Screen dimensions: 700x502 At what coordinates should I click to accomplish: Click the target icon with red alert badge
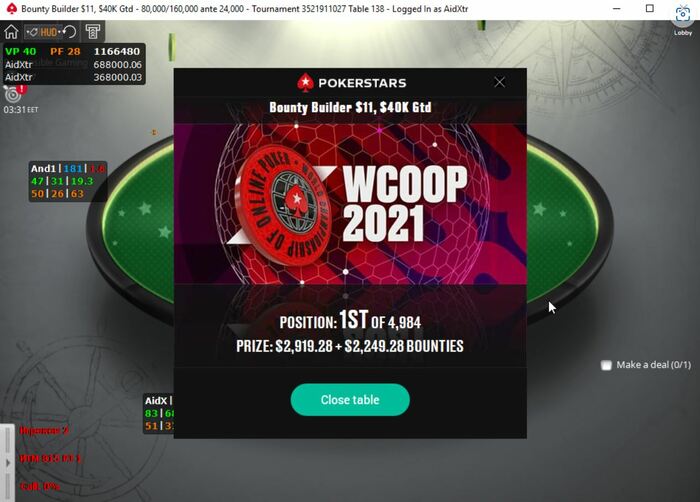[x=15, y=93]
